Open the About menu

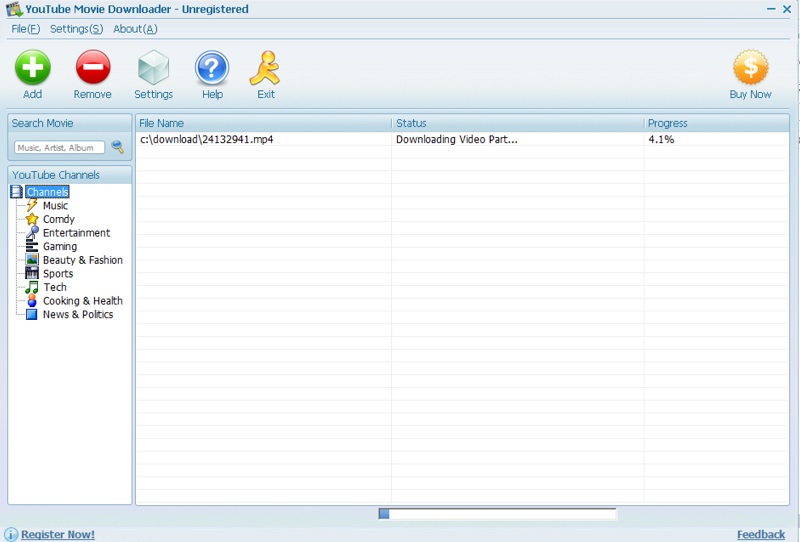coord(135,29)
